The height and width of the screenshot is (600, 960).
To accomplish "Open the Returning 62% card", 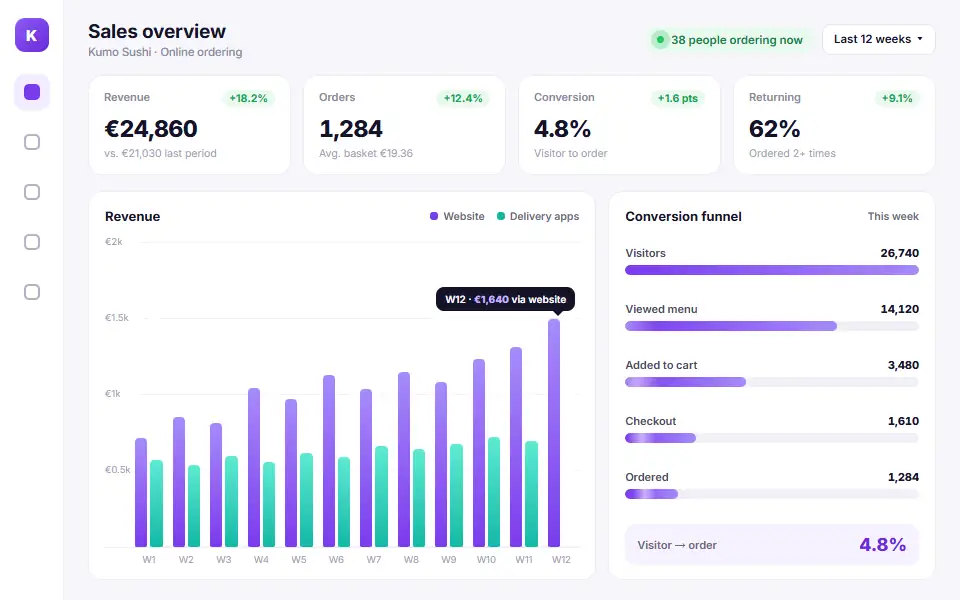I will (x=834, y=125).
